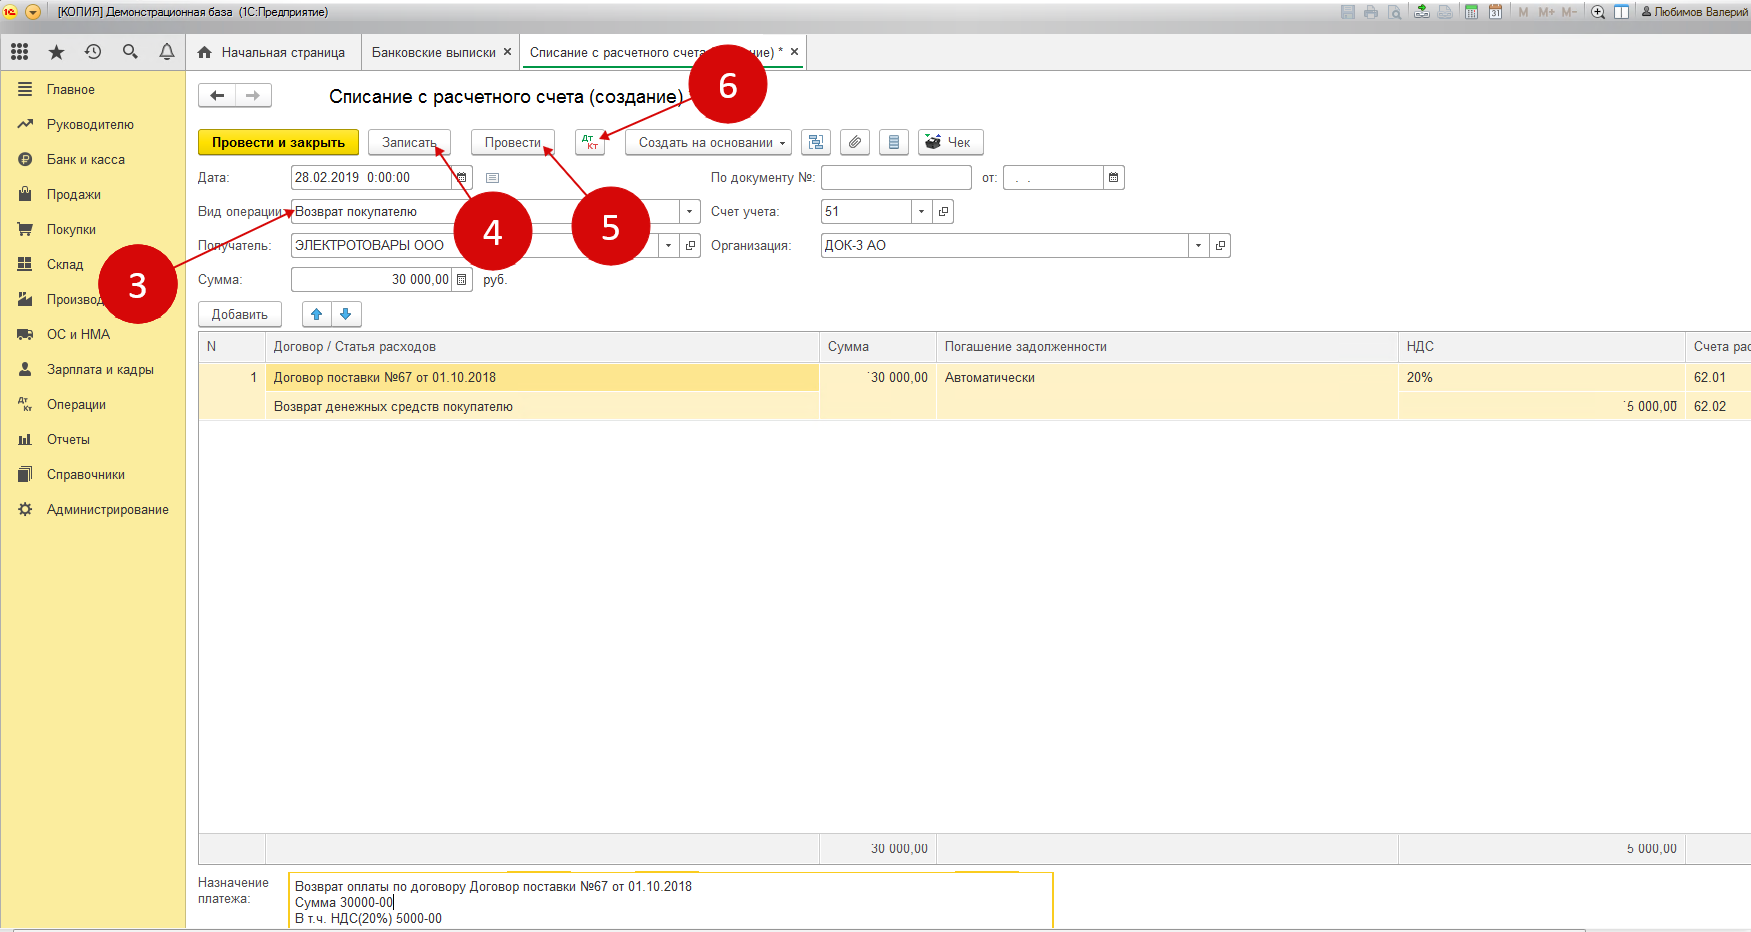Click the zoom magnifier in title bar
The image size is (1751, 932).
pos(1597,12)
